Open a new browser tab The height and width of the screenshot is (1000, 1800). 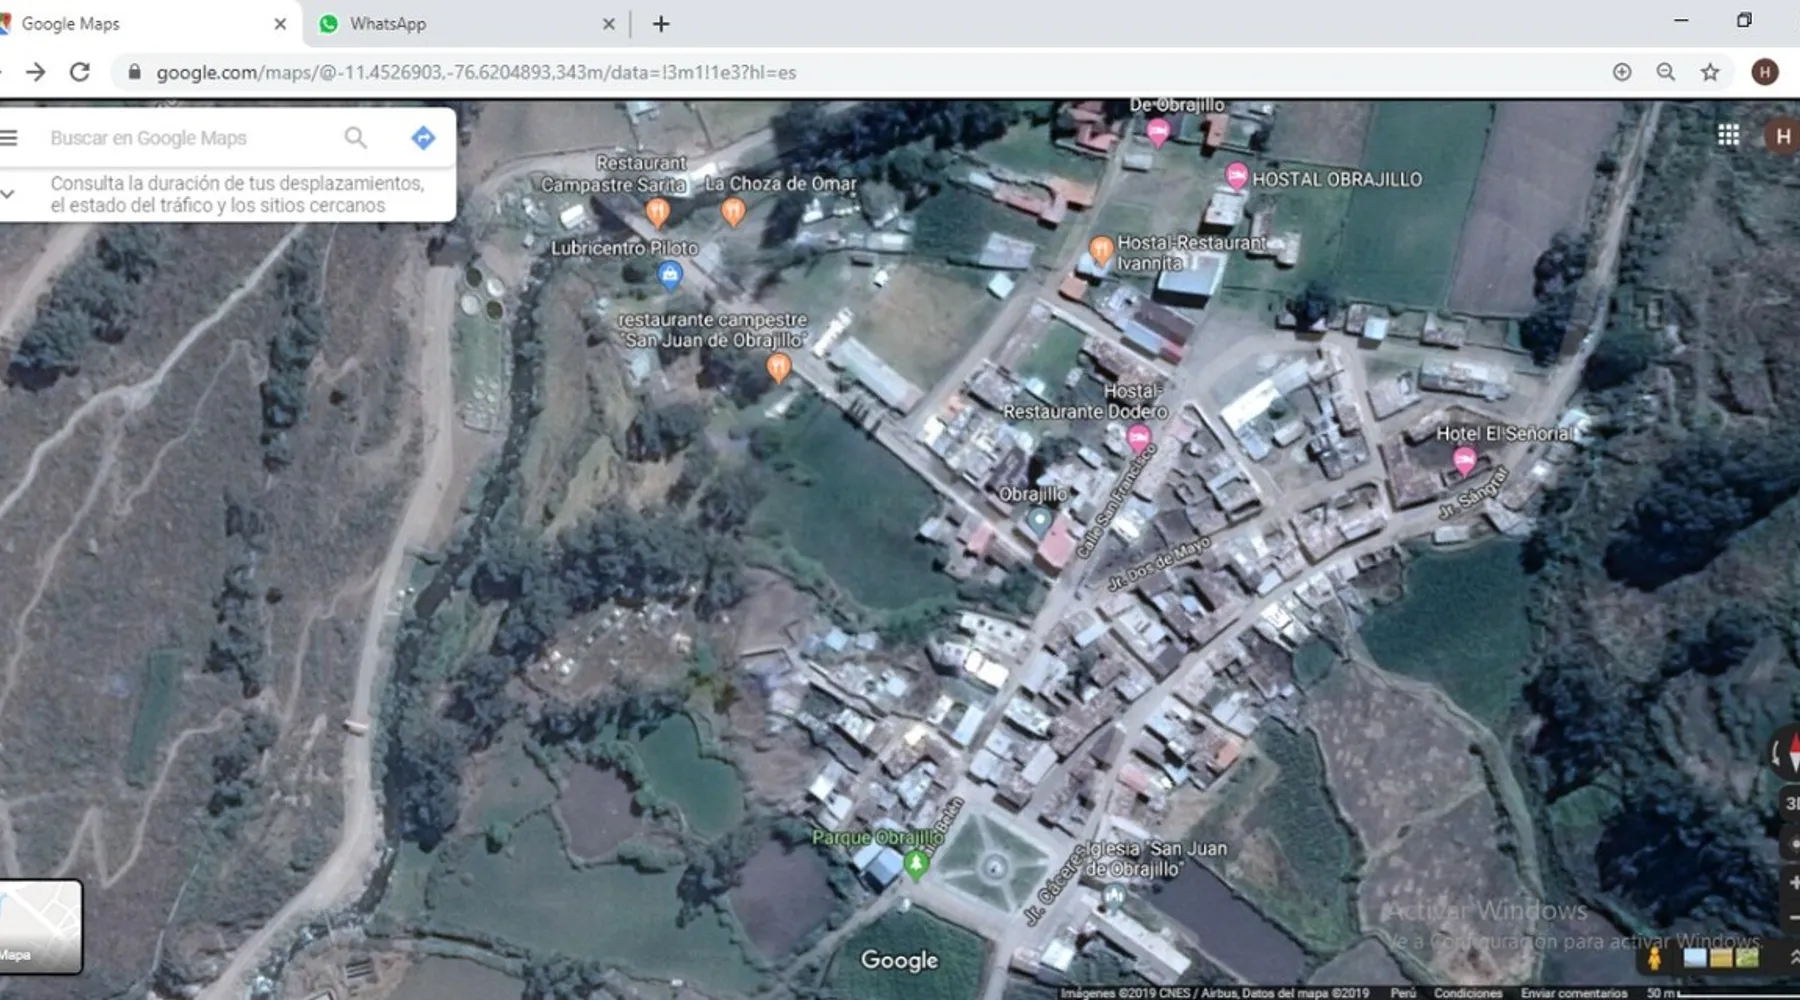click(661, 24)
